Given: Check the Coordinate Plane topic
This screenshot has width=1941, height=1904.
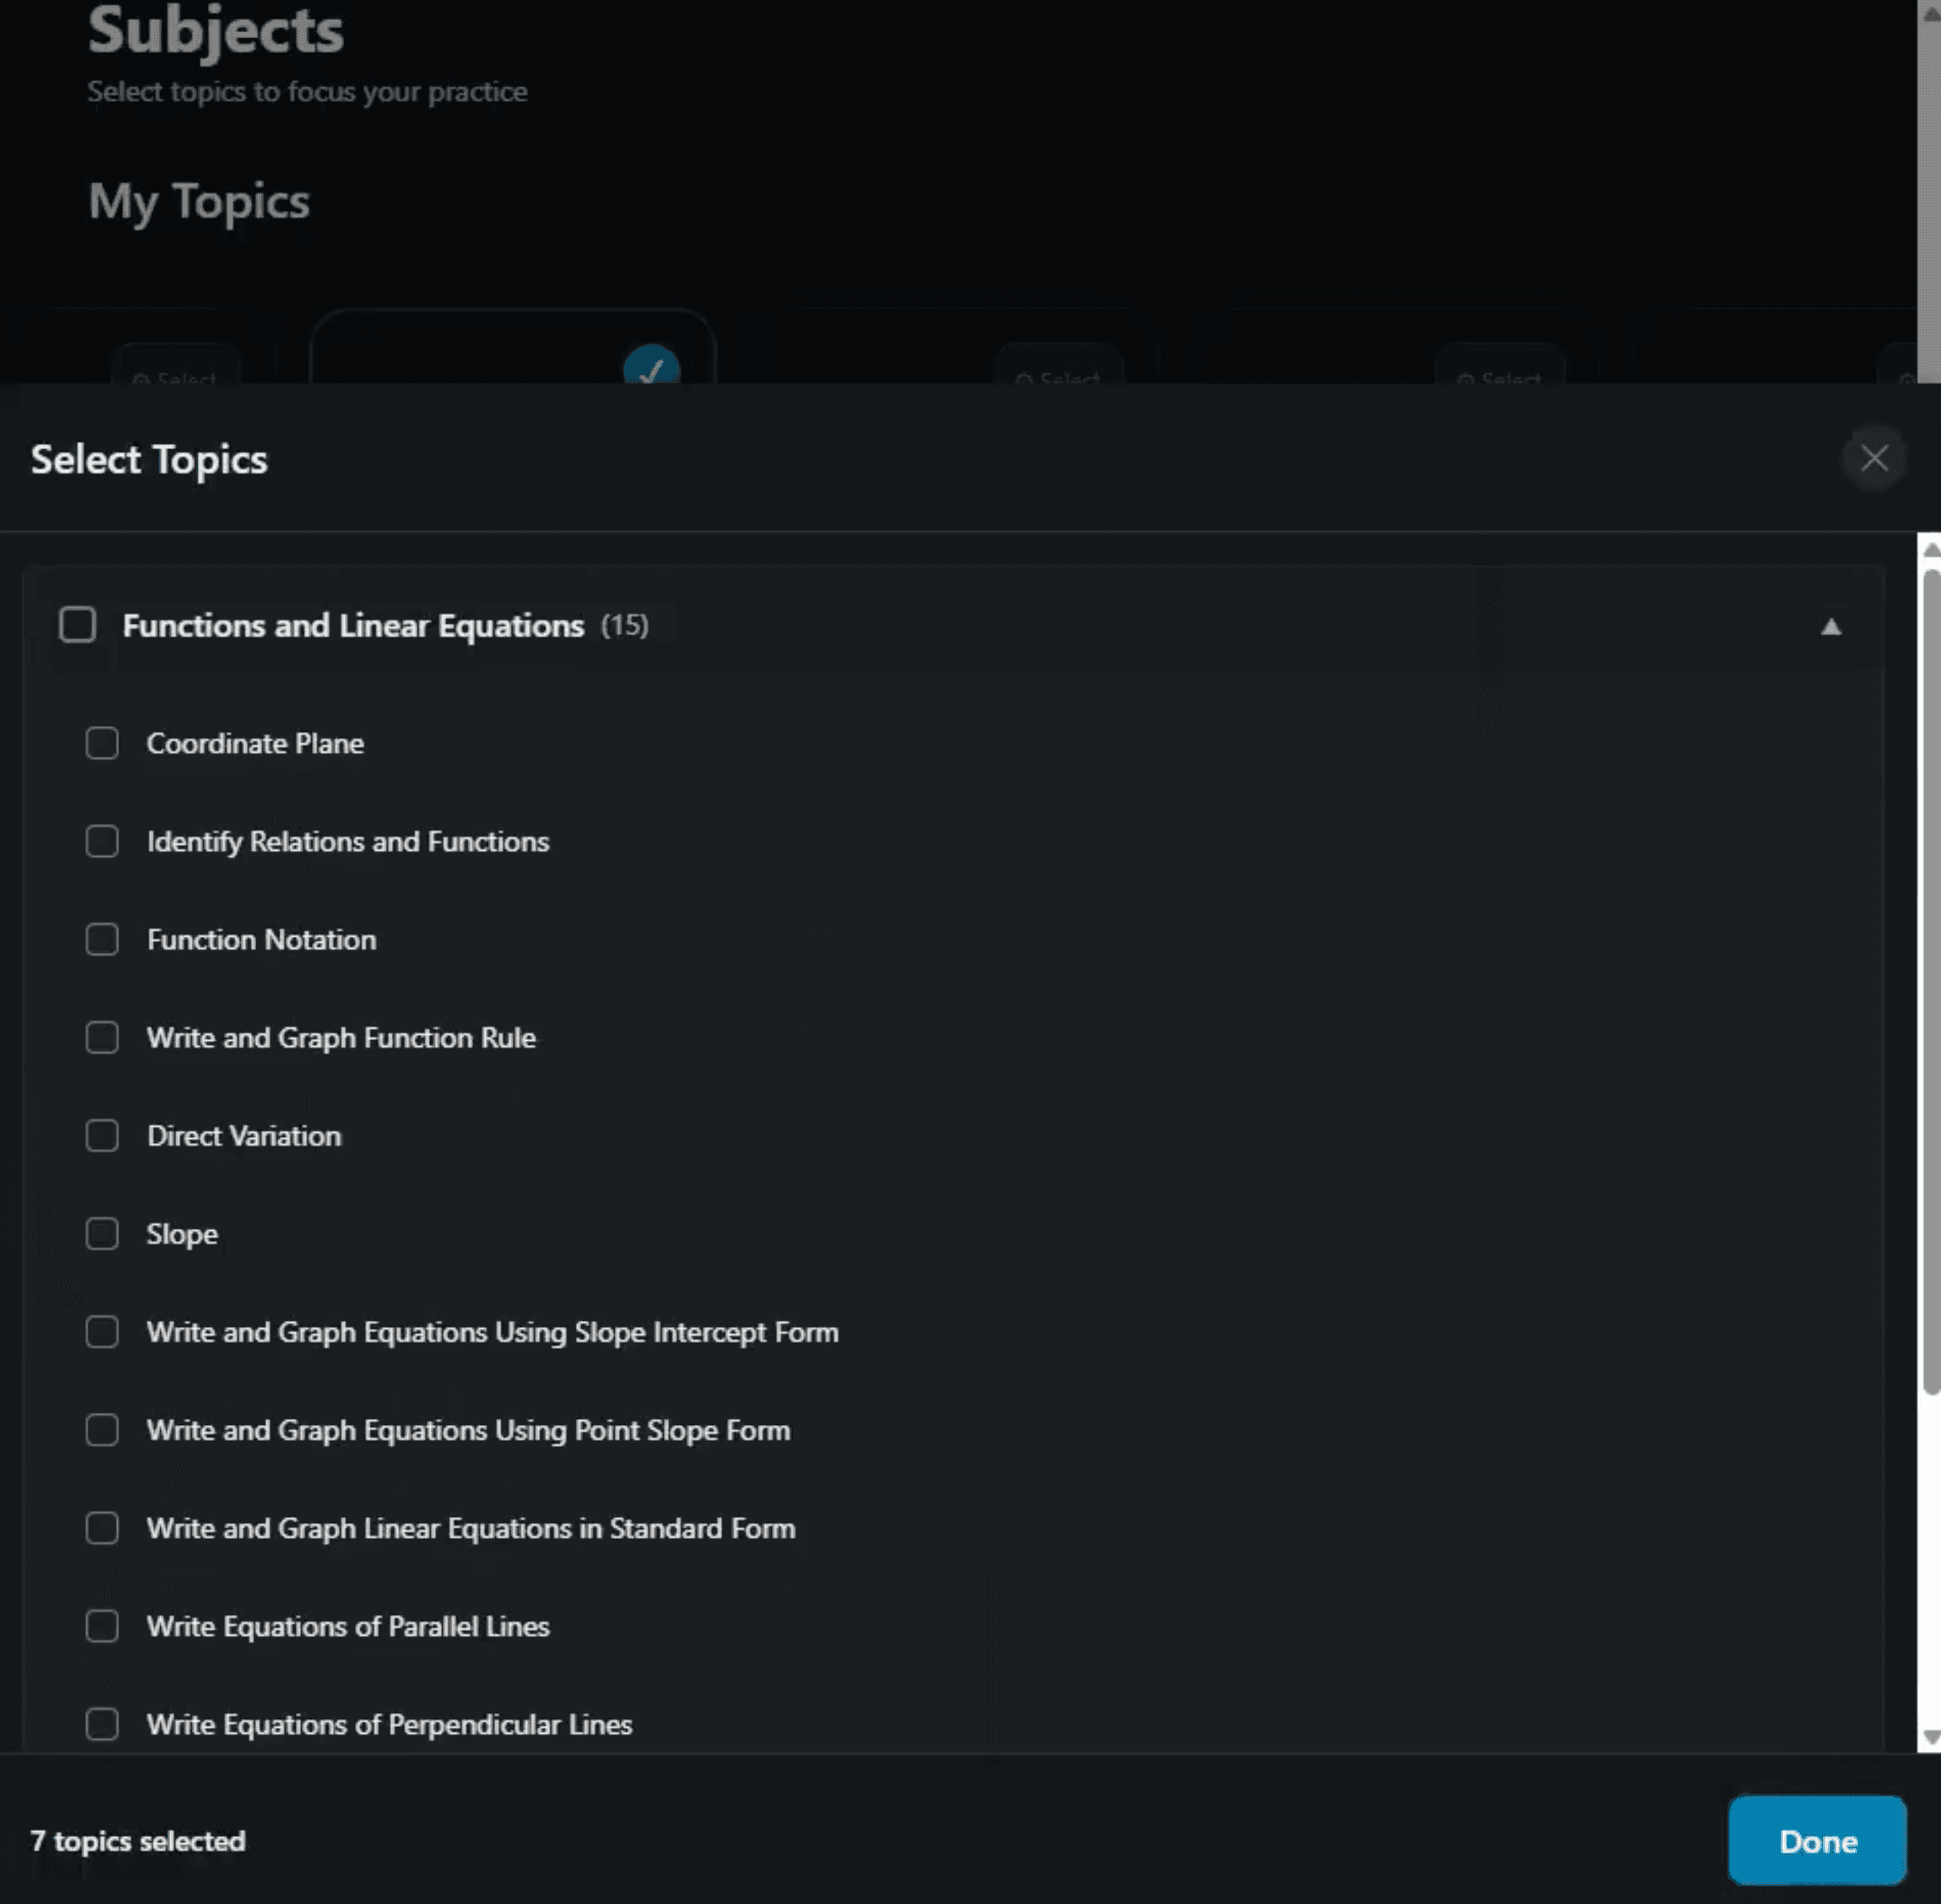Looking at the screenshot, I should [102, 743].
